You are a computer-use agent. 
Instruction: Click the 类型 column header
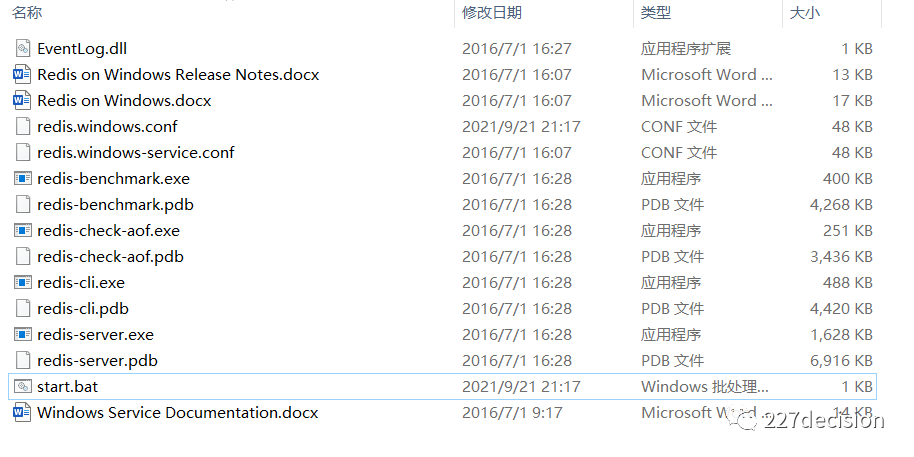656,13
